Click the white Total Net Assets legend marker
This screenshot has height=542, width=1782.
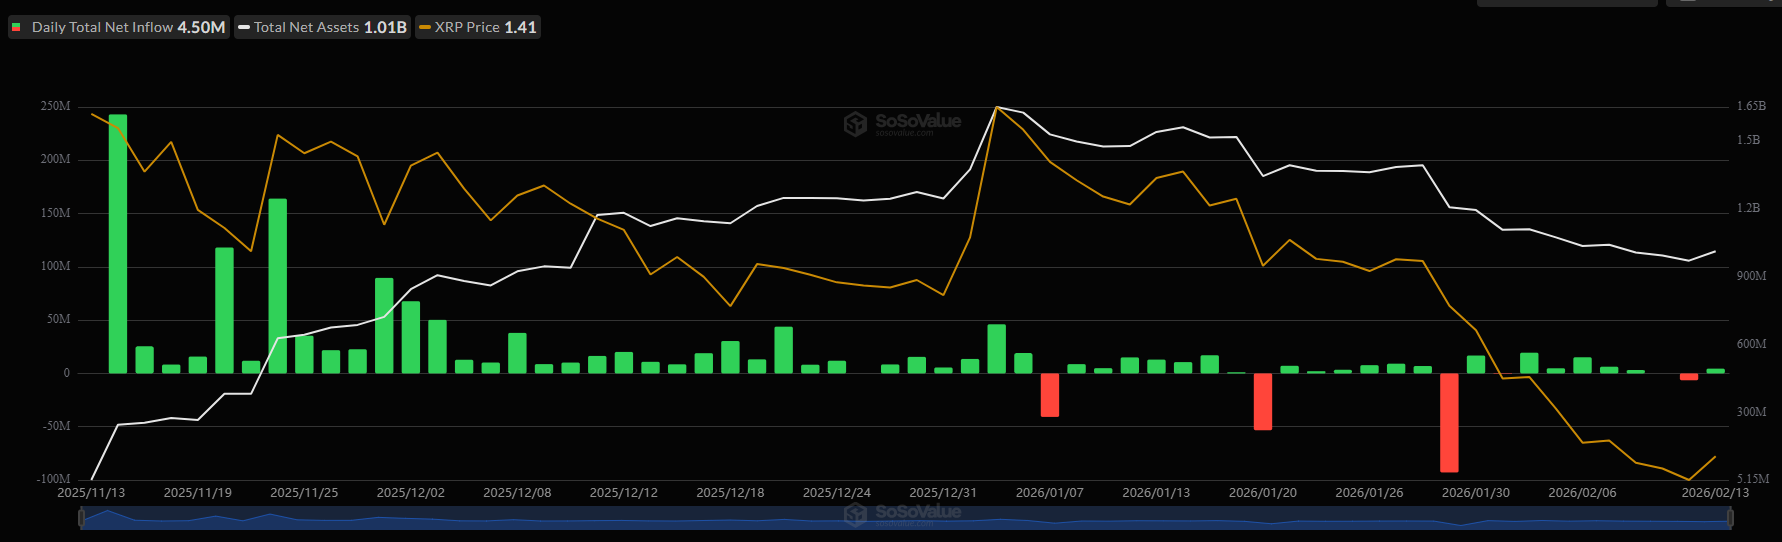coord(244,27)
